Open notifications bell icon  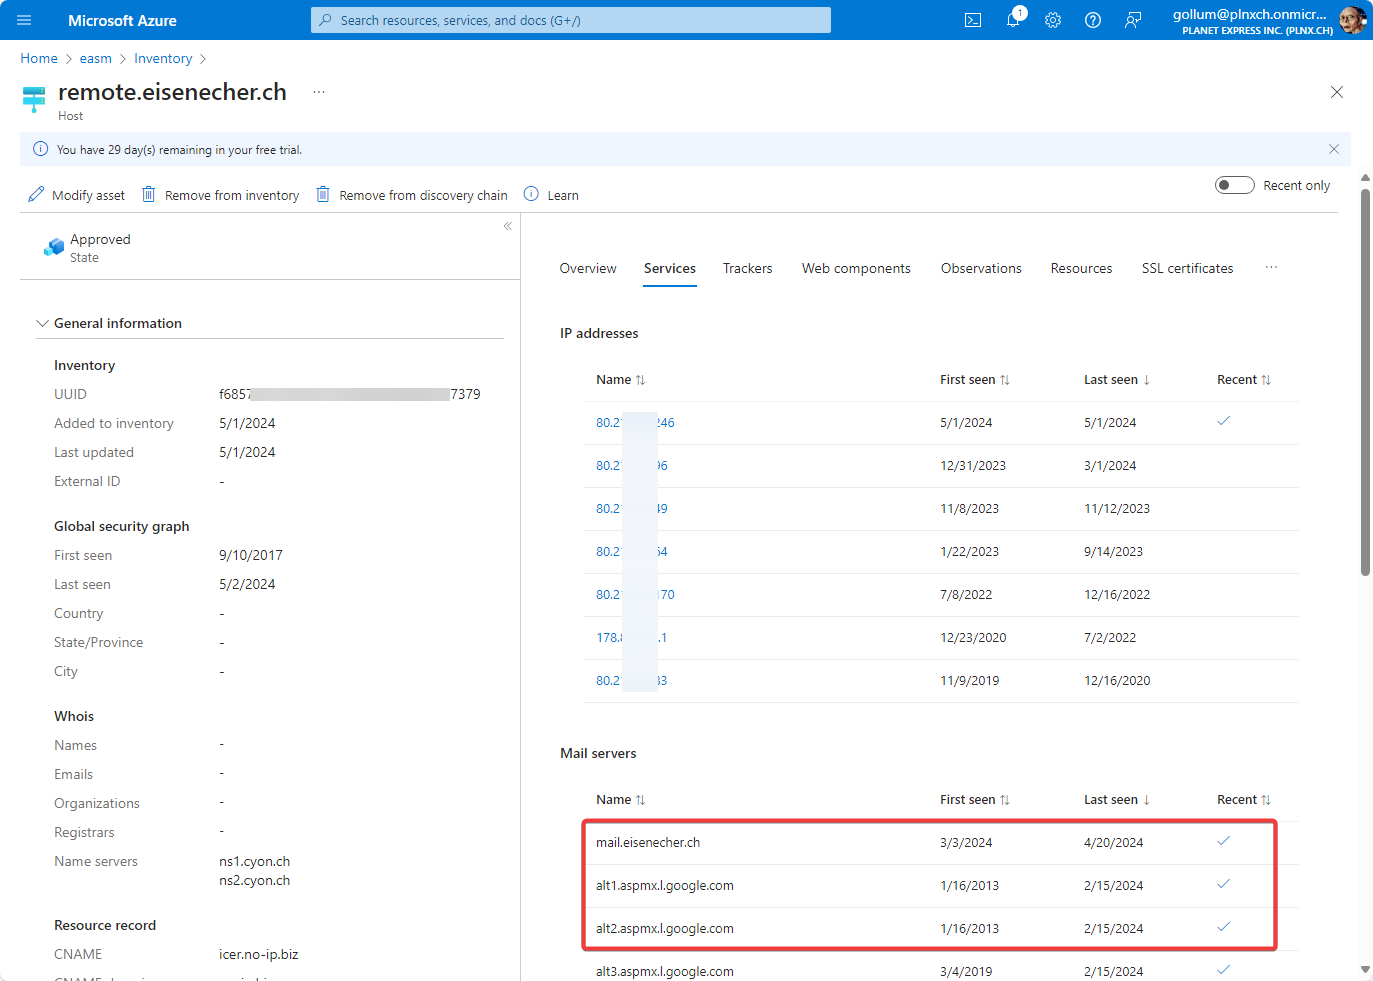pos(1013,20)
